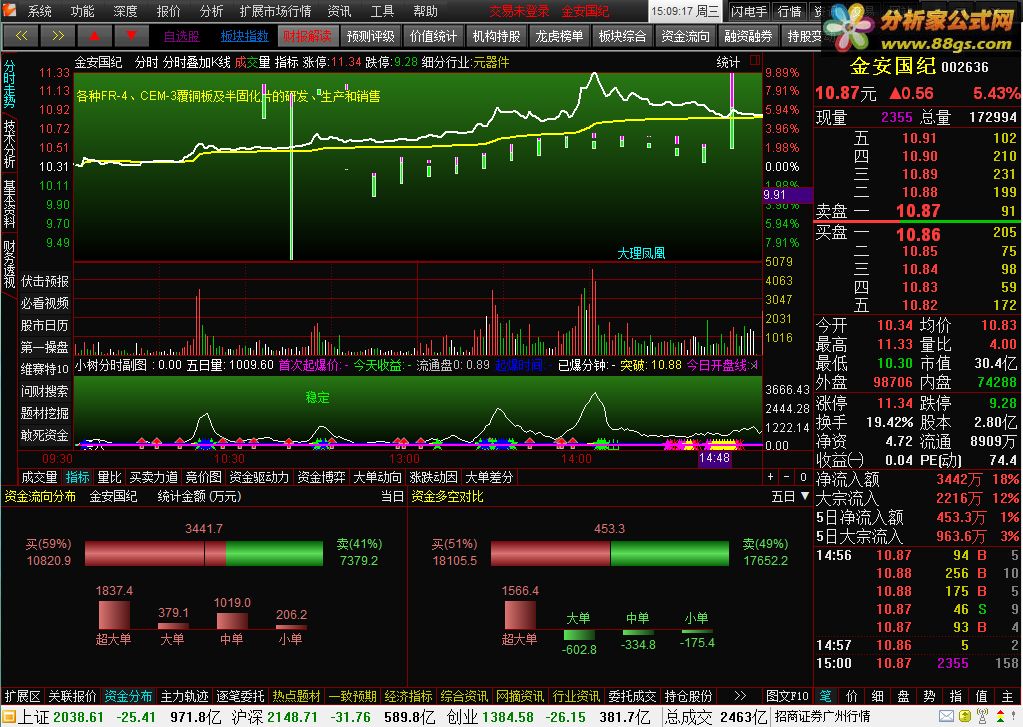
Task: Click the 14:48 time marker on the chart axis
Action: tap(714, 458)
